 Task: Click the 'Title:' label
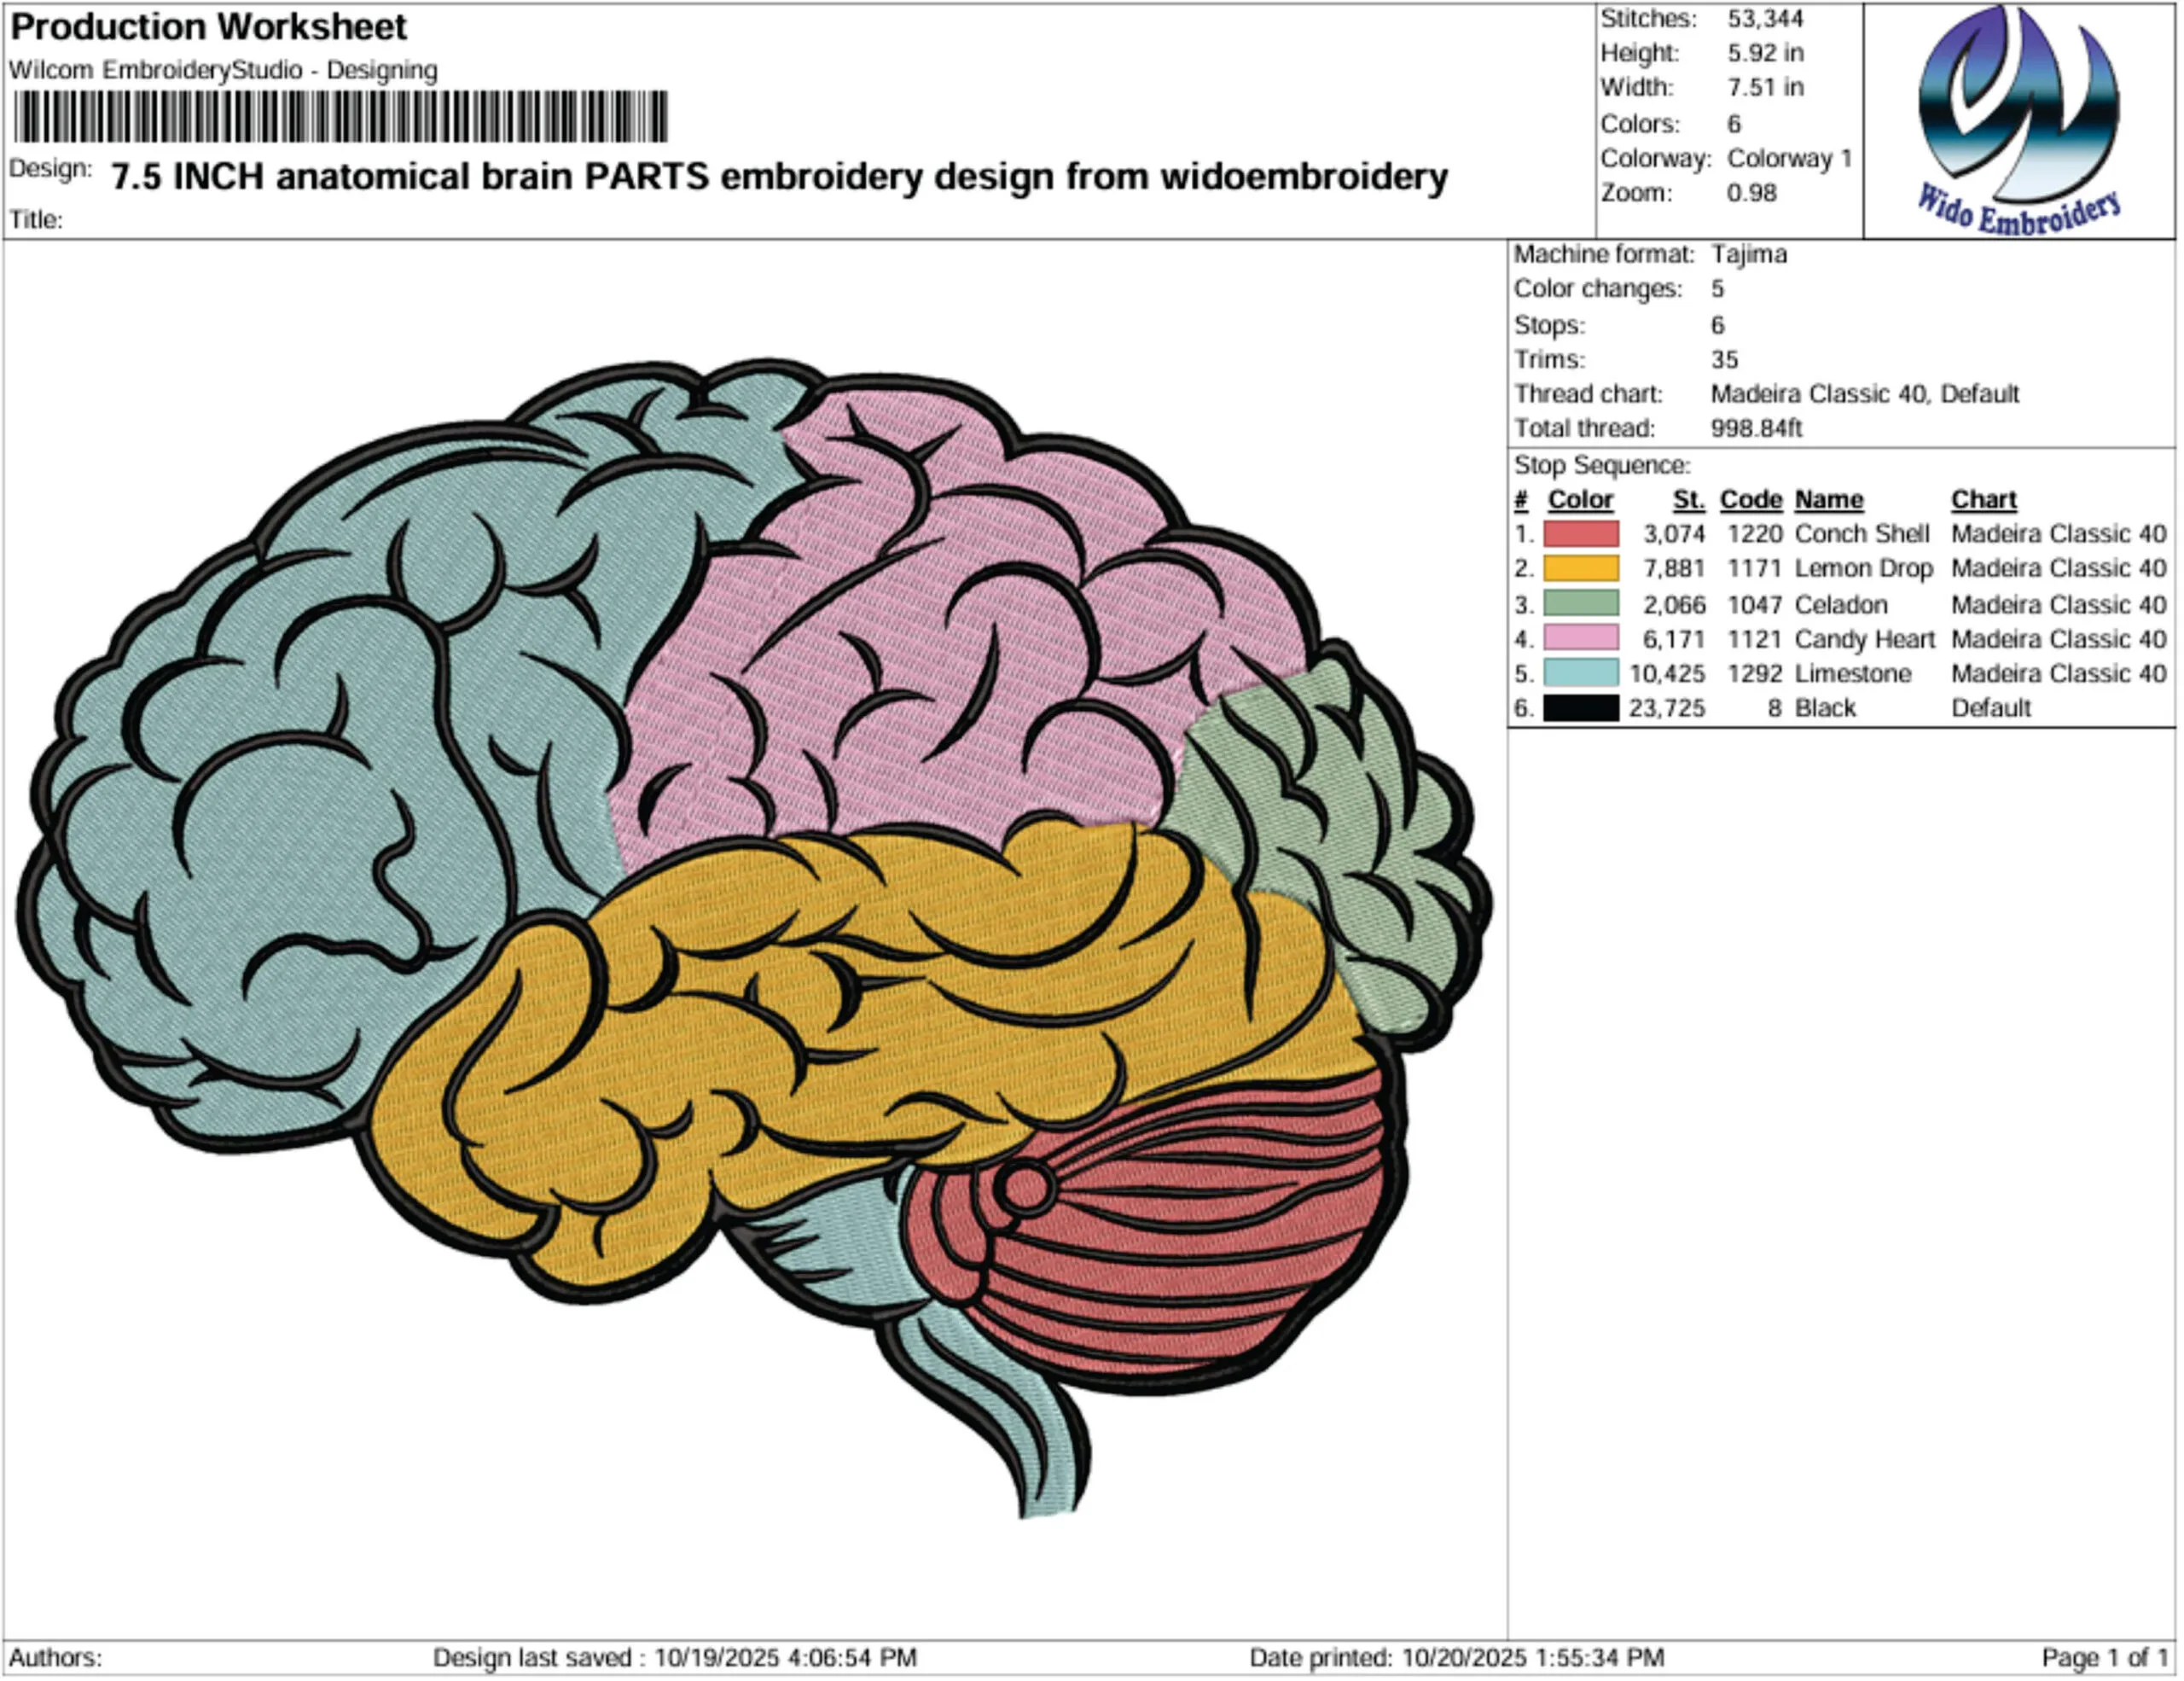36,220
